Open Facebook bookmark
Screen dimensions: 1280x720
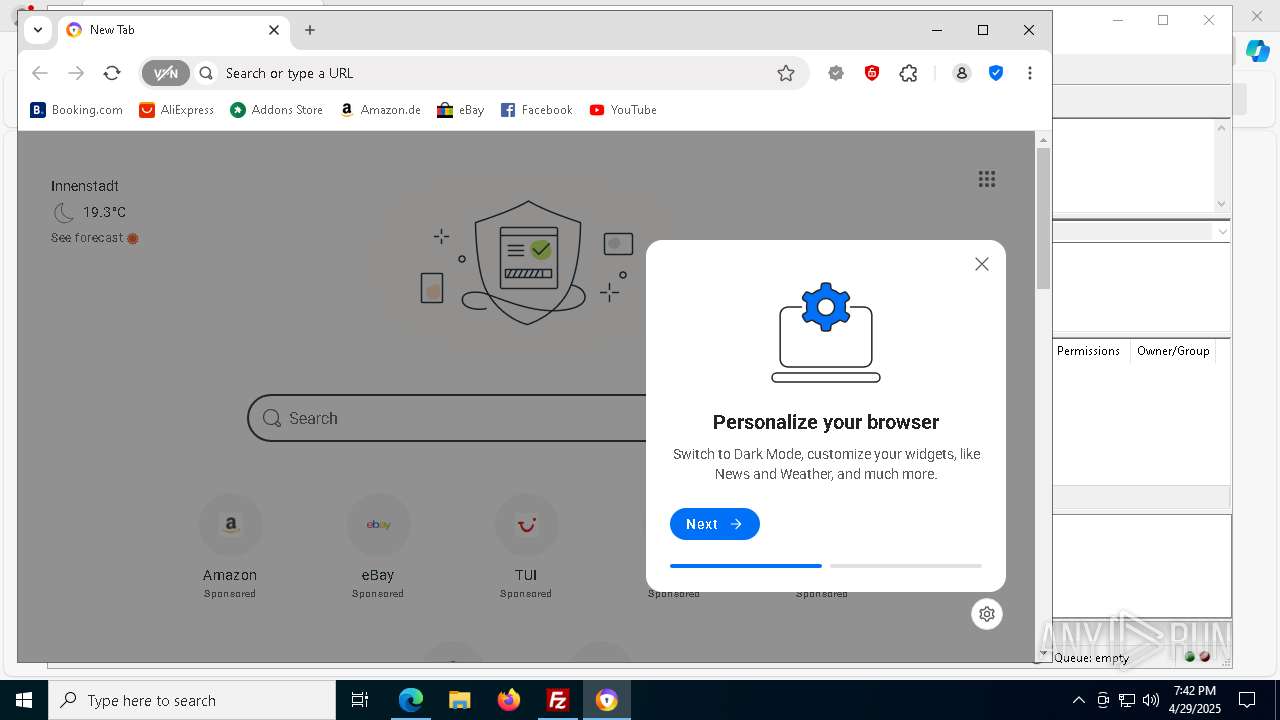coord(537,110)
